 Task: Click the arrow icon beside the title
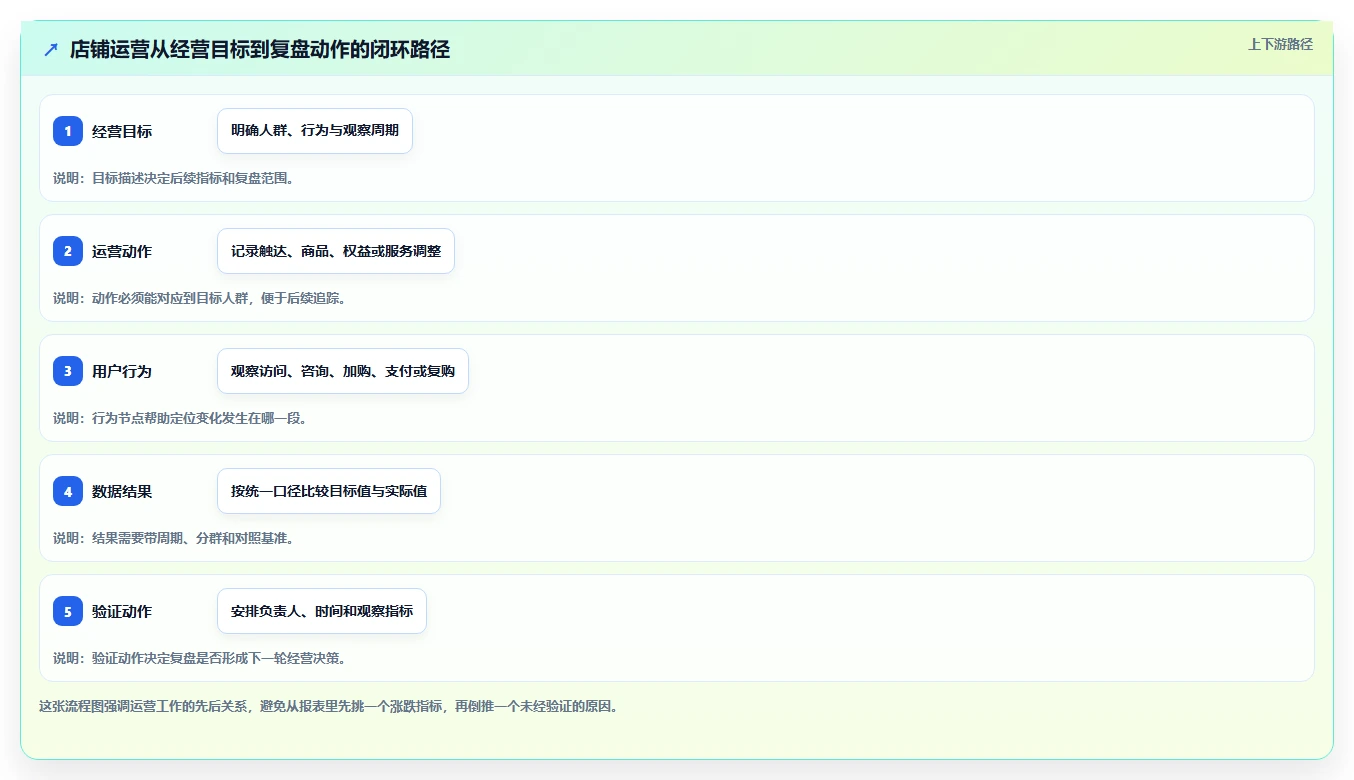tap(51, 50)
